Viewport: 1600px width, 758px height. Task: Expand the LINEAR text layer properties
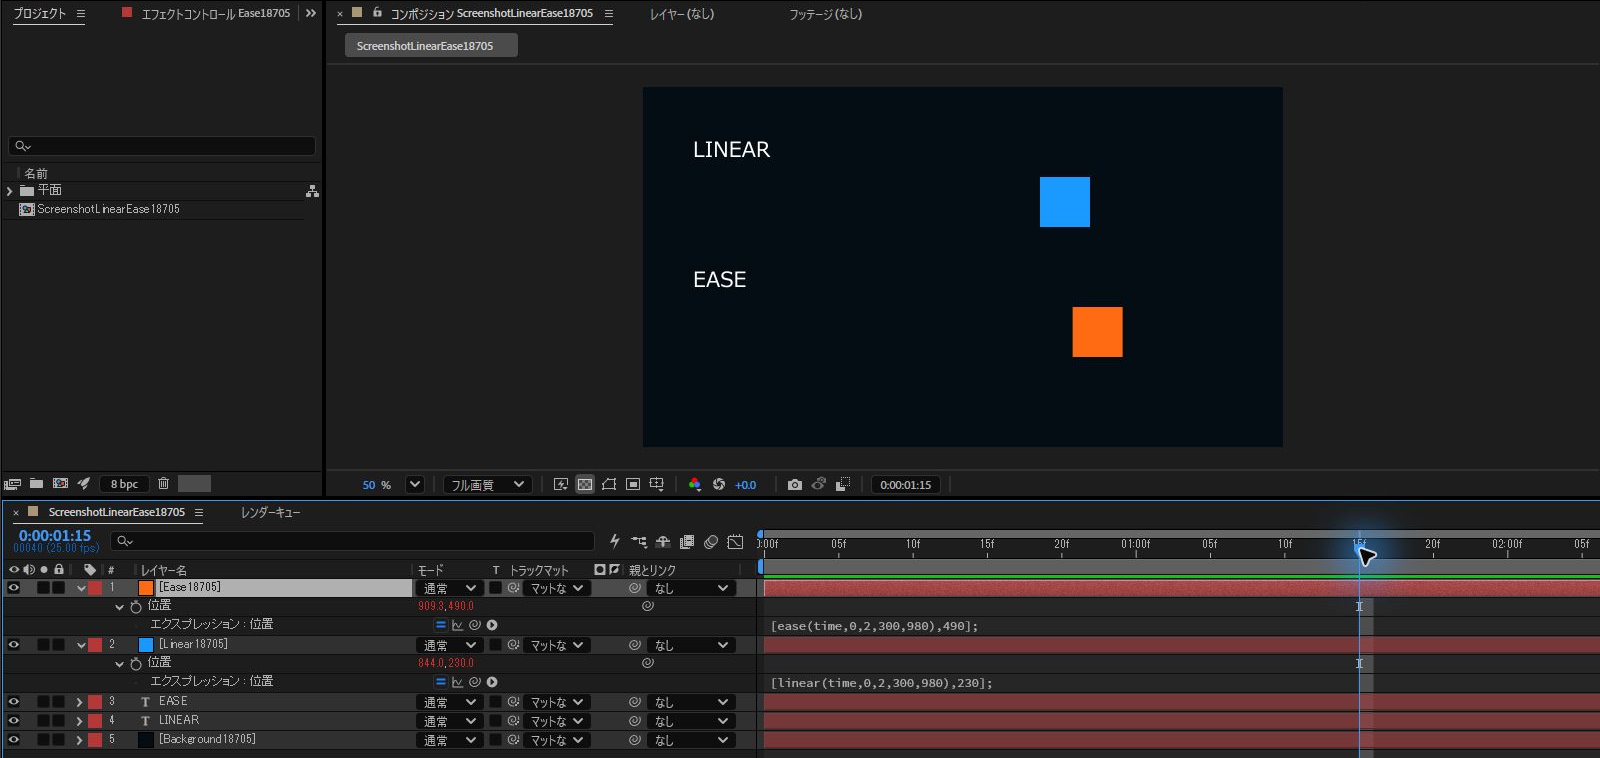[79, 721]
